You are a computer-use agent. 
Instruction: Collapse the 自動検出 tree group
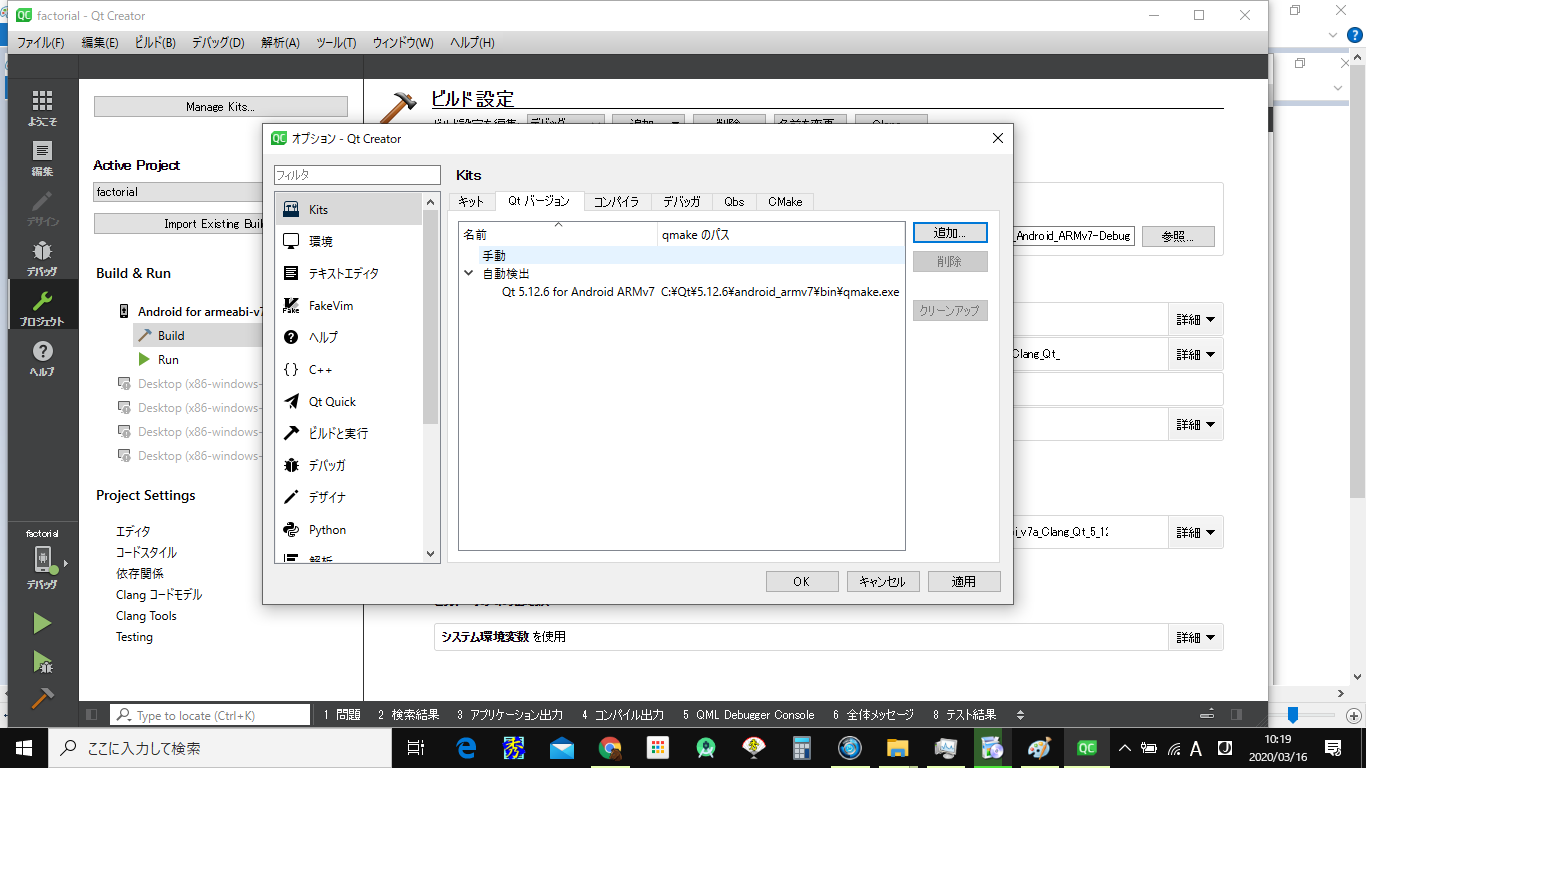click(x=468, y=273)
